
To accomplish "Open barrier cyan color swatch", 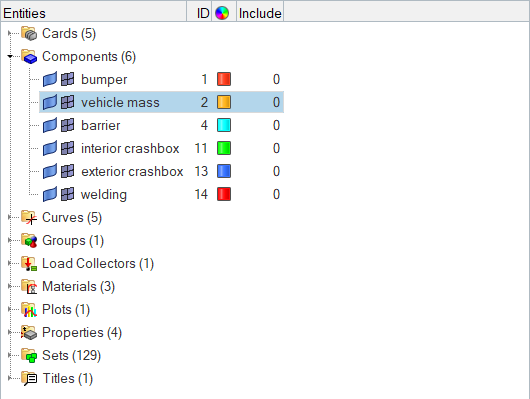I will coord(224,125).
